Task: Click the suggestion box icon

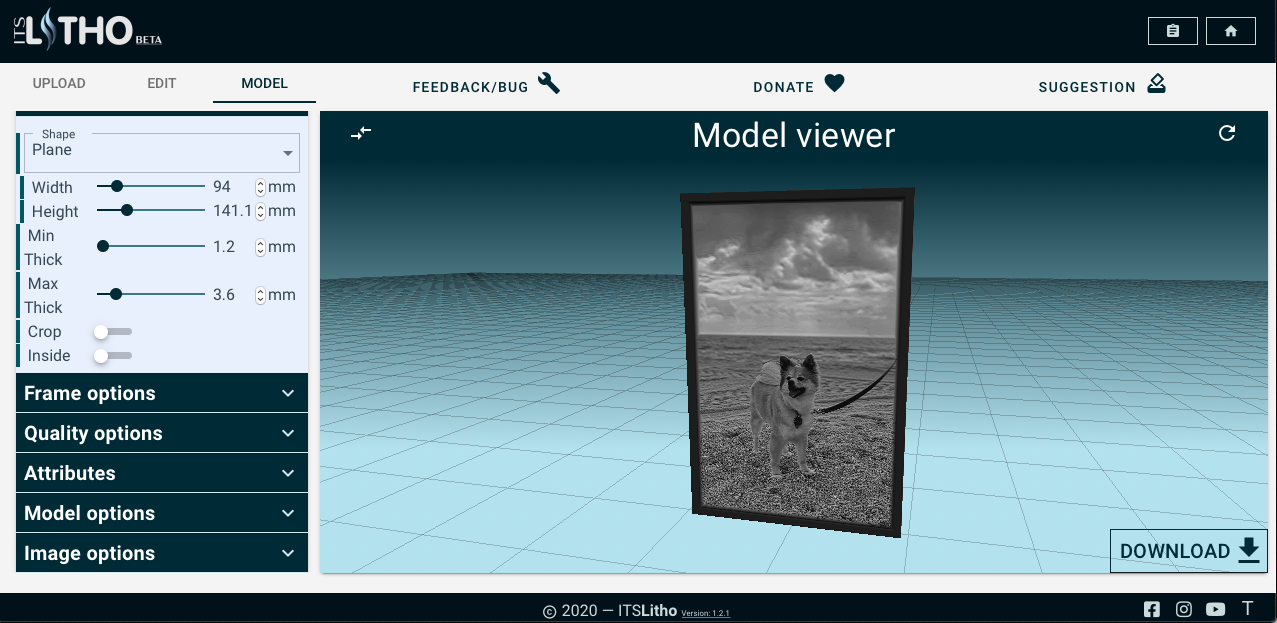Action: 1156,83
